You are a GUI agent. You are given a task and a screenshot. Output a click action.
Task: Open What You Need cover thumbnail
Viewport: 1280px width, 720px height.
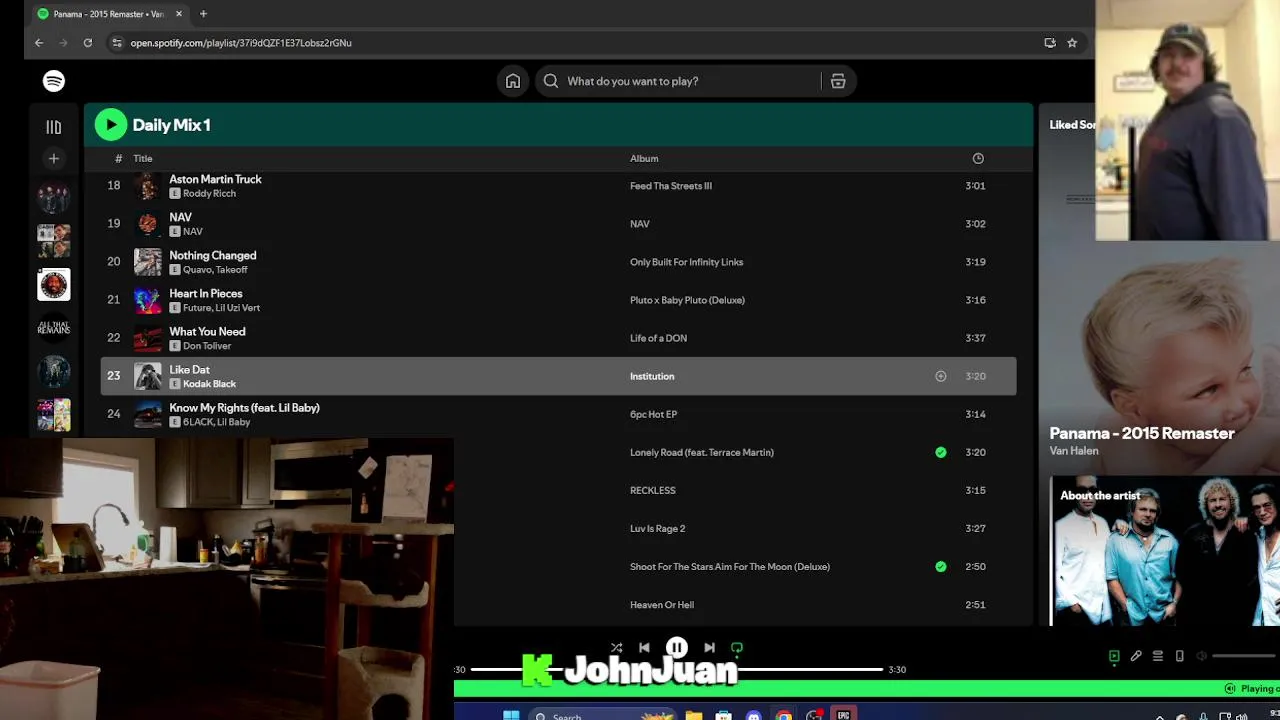148,338
